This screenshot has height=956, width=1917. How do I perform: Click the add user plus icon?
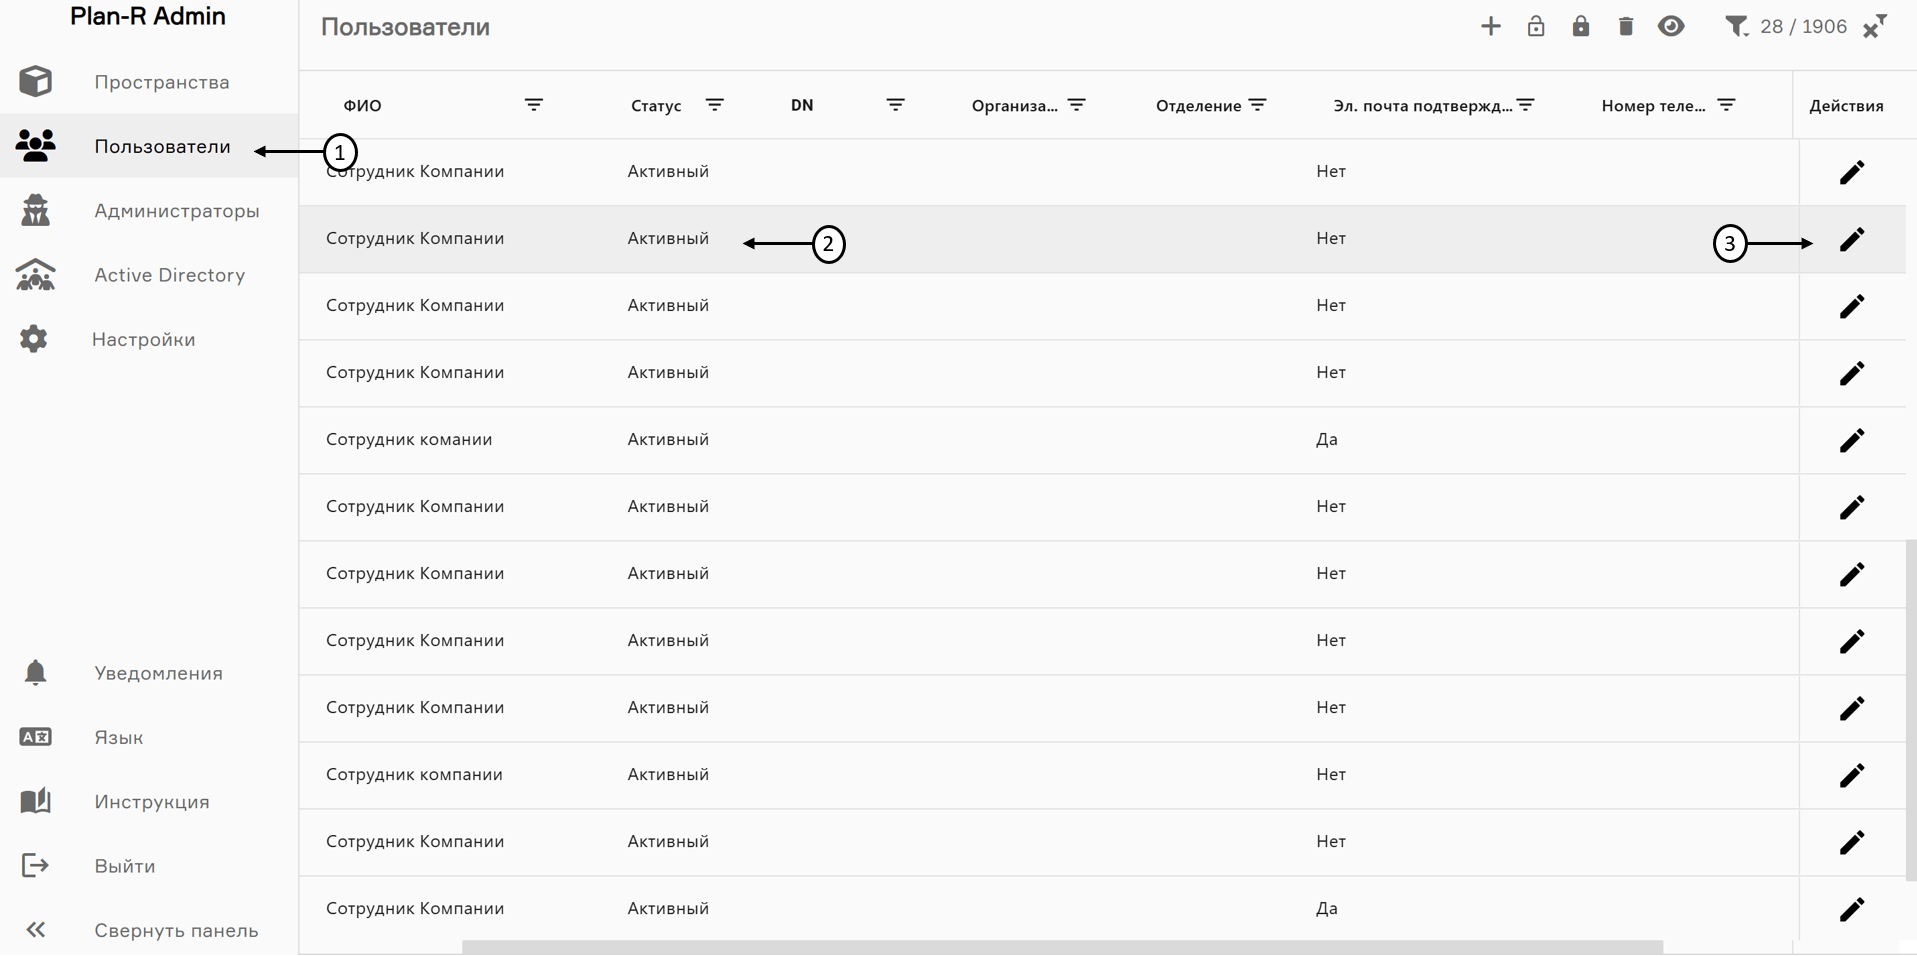(1490, 27)
